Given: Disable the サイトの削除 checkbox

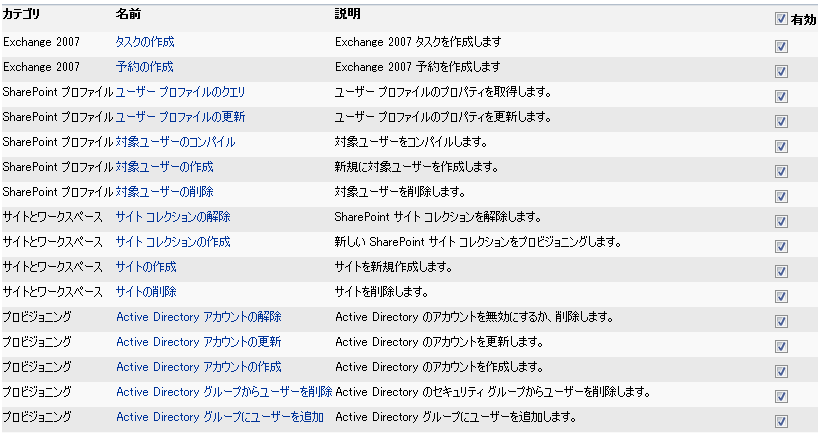Looking at the screenshot, I should pyautogui.click(x=781, y=297).
